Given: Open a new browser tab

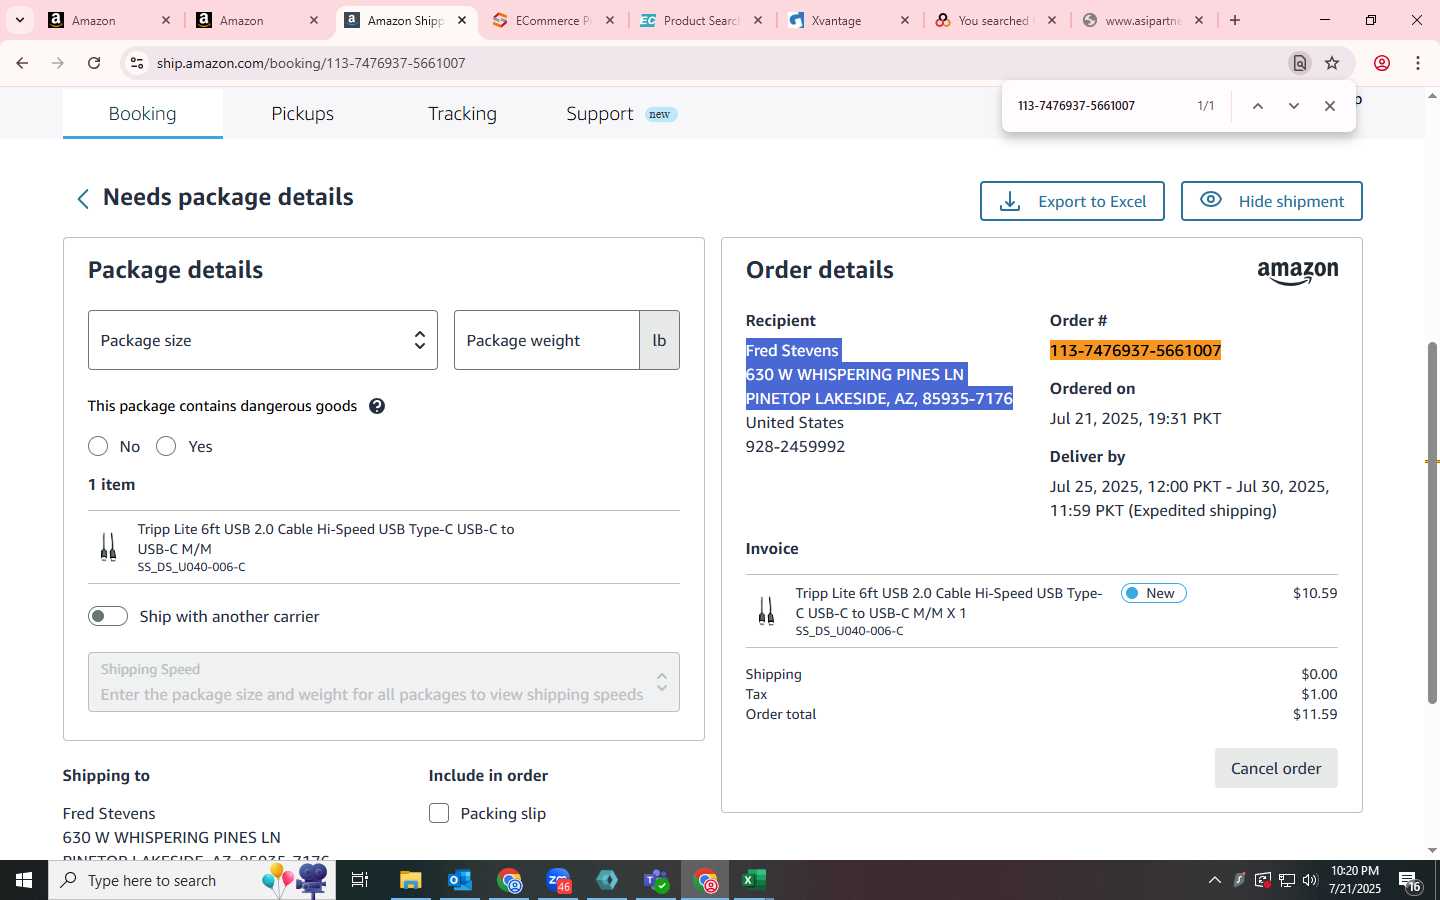Looking at the screenshot, I should (x=1235, y=20).
